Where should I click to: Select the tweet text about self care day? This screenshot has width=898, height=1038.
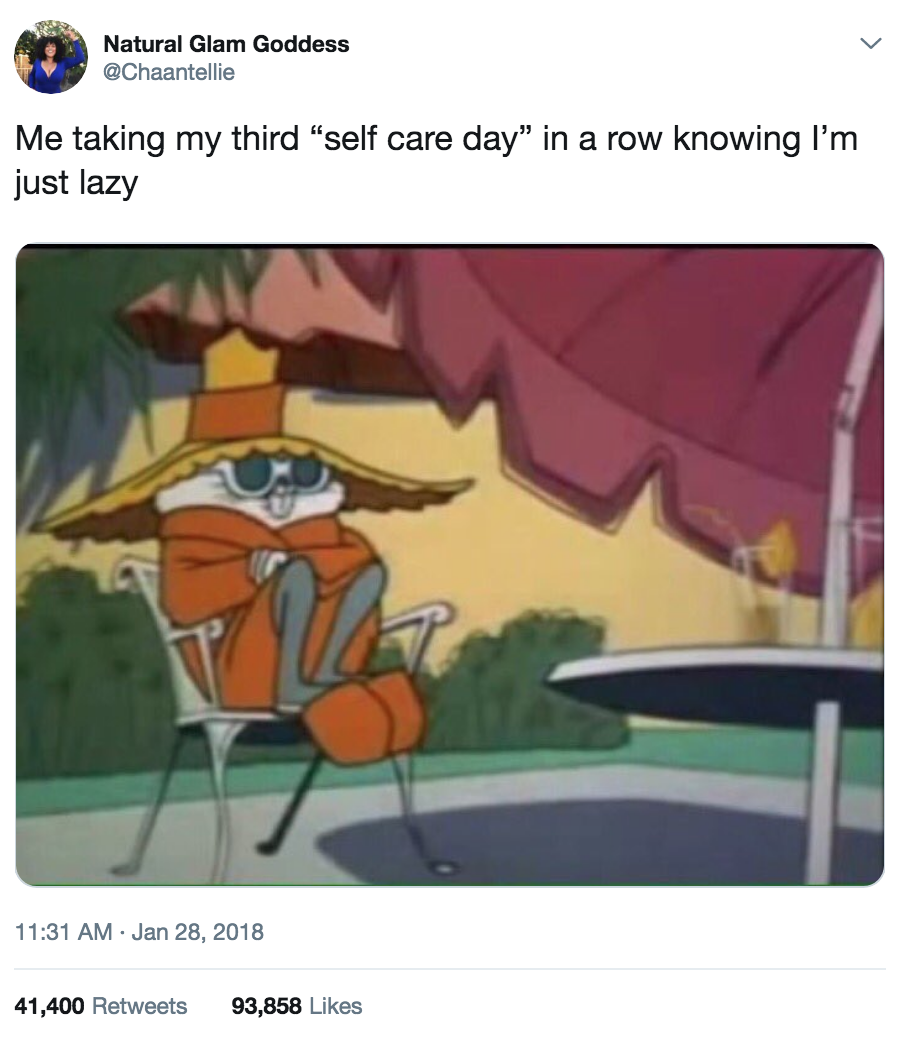[436, 160]
